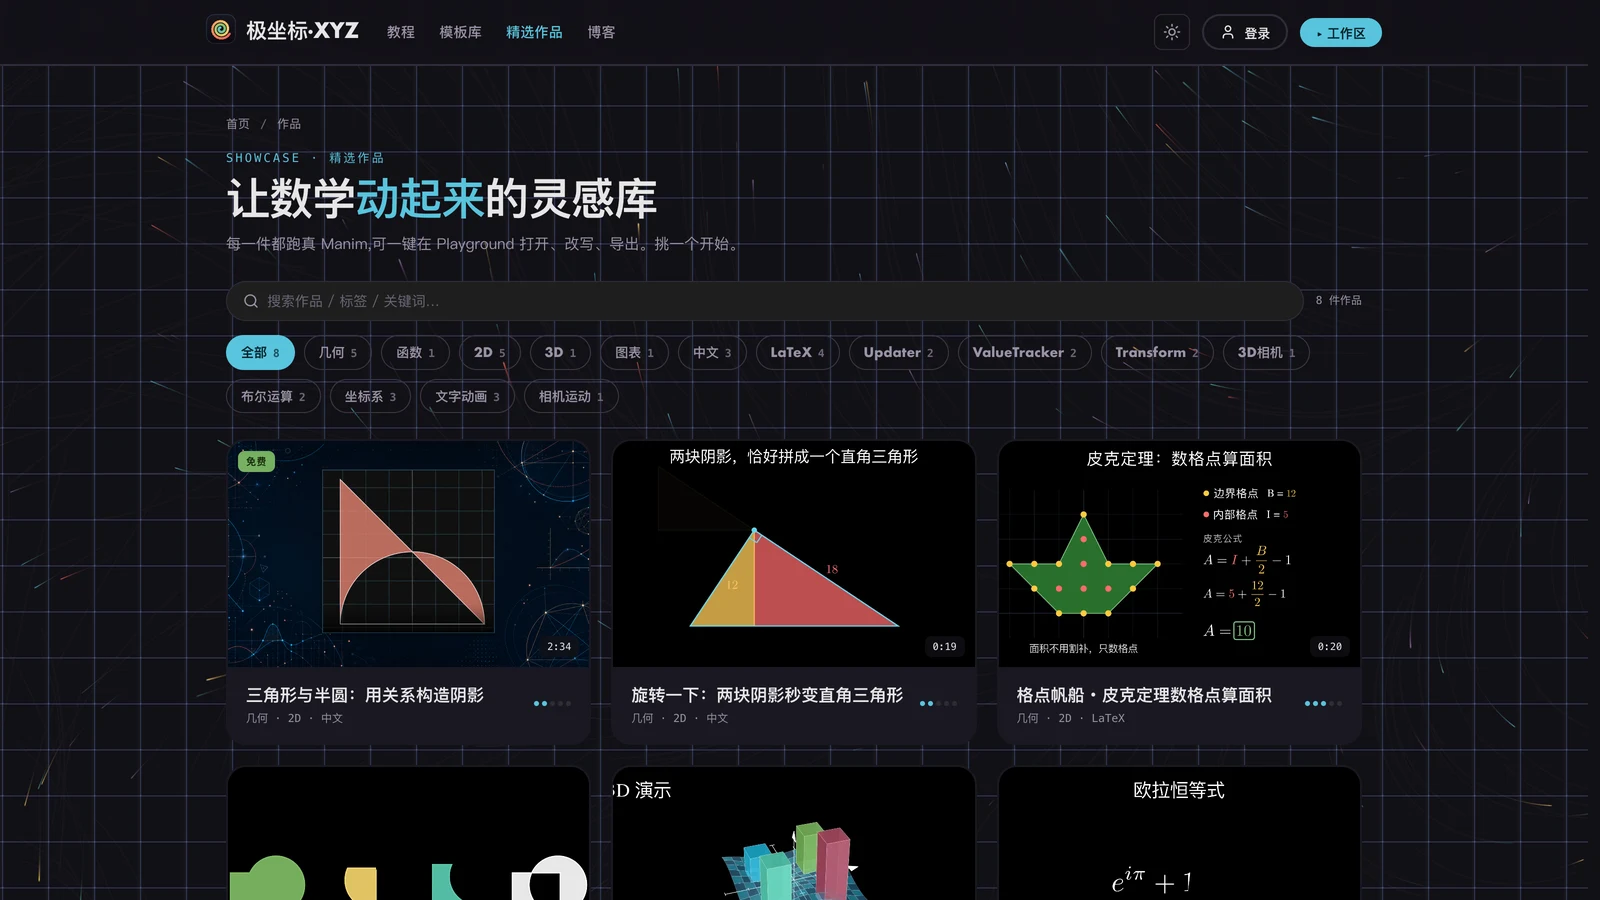Click the 0:20 duration label
This screenshot has width=1600, height=900.
pos(1329,647)
